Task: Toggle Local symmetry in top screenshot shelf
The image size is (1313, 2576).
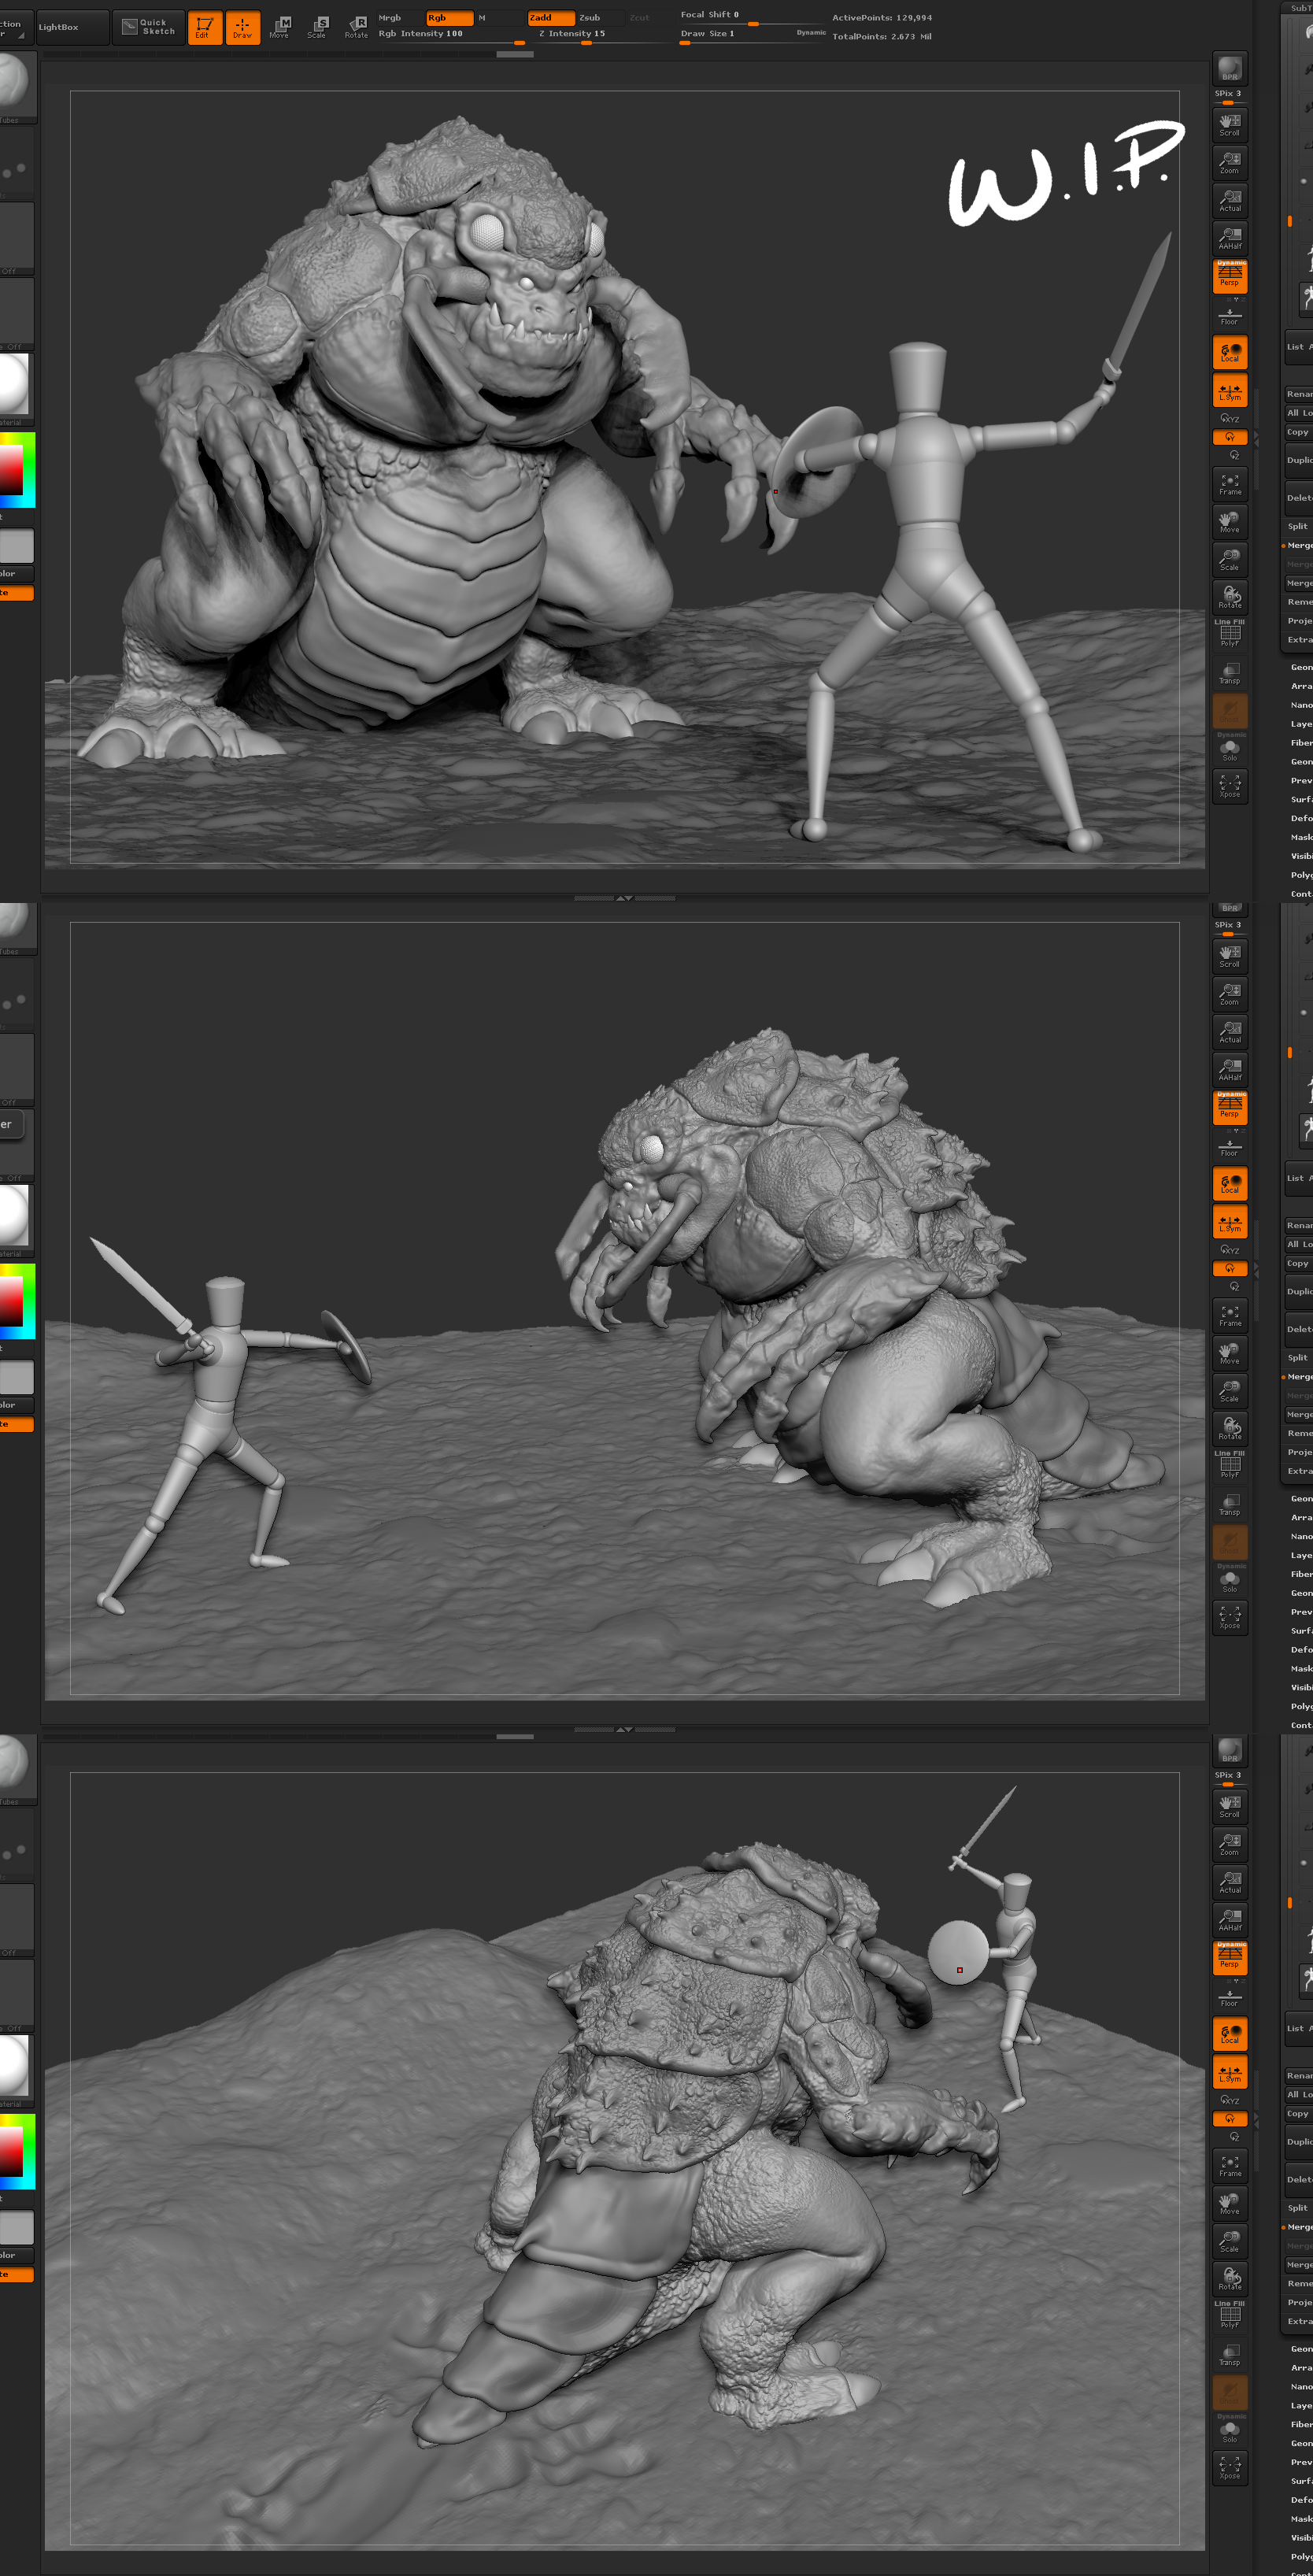Action: [x=1230, y=352]
